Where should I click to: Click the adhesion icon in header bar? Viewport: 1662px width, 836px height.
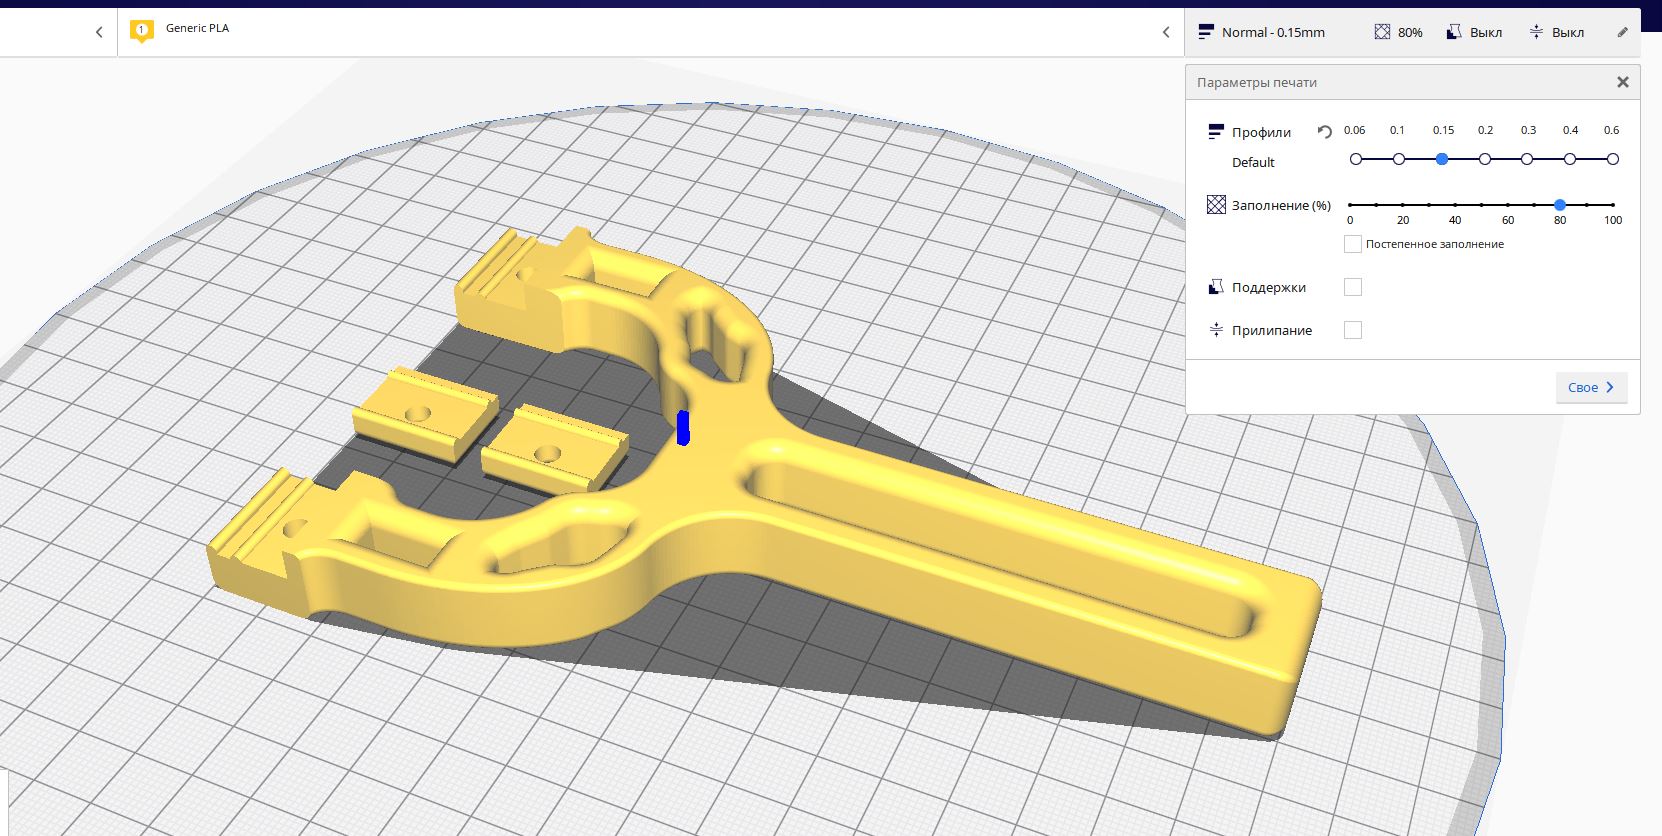point(1536,32)
